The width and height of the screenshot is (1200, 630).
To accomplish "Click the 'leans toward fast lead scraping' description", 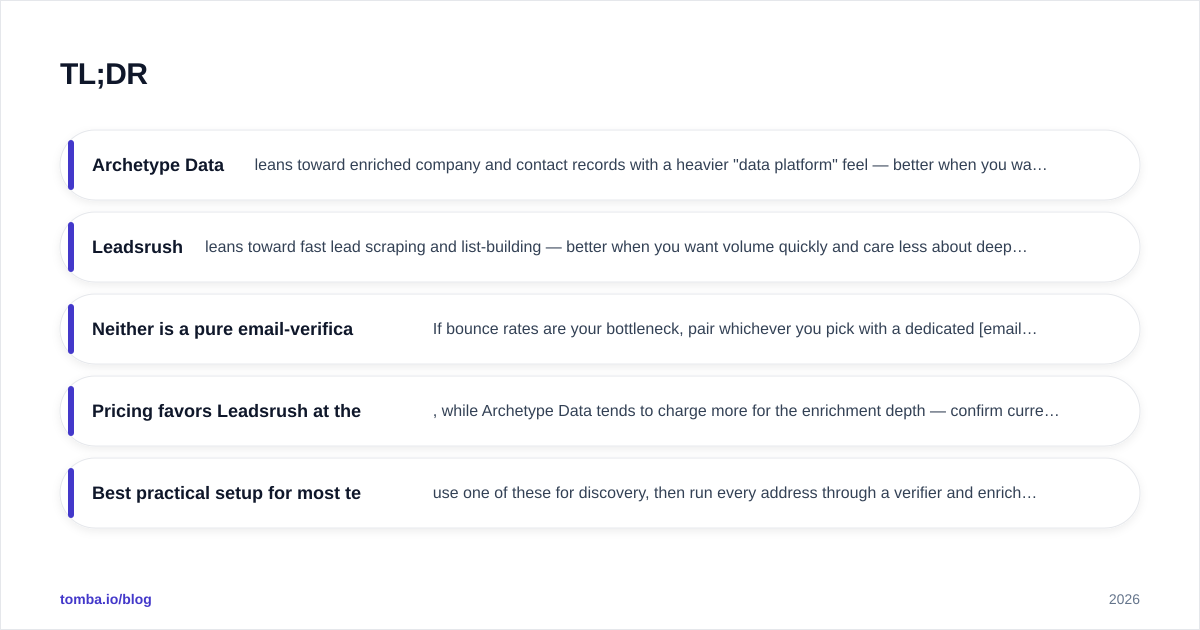I will 616,247.
